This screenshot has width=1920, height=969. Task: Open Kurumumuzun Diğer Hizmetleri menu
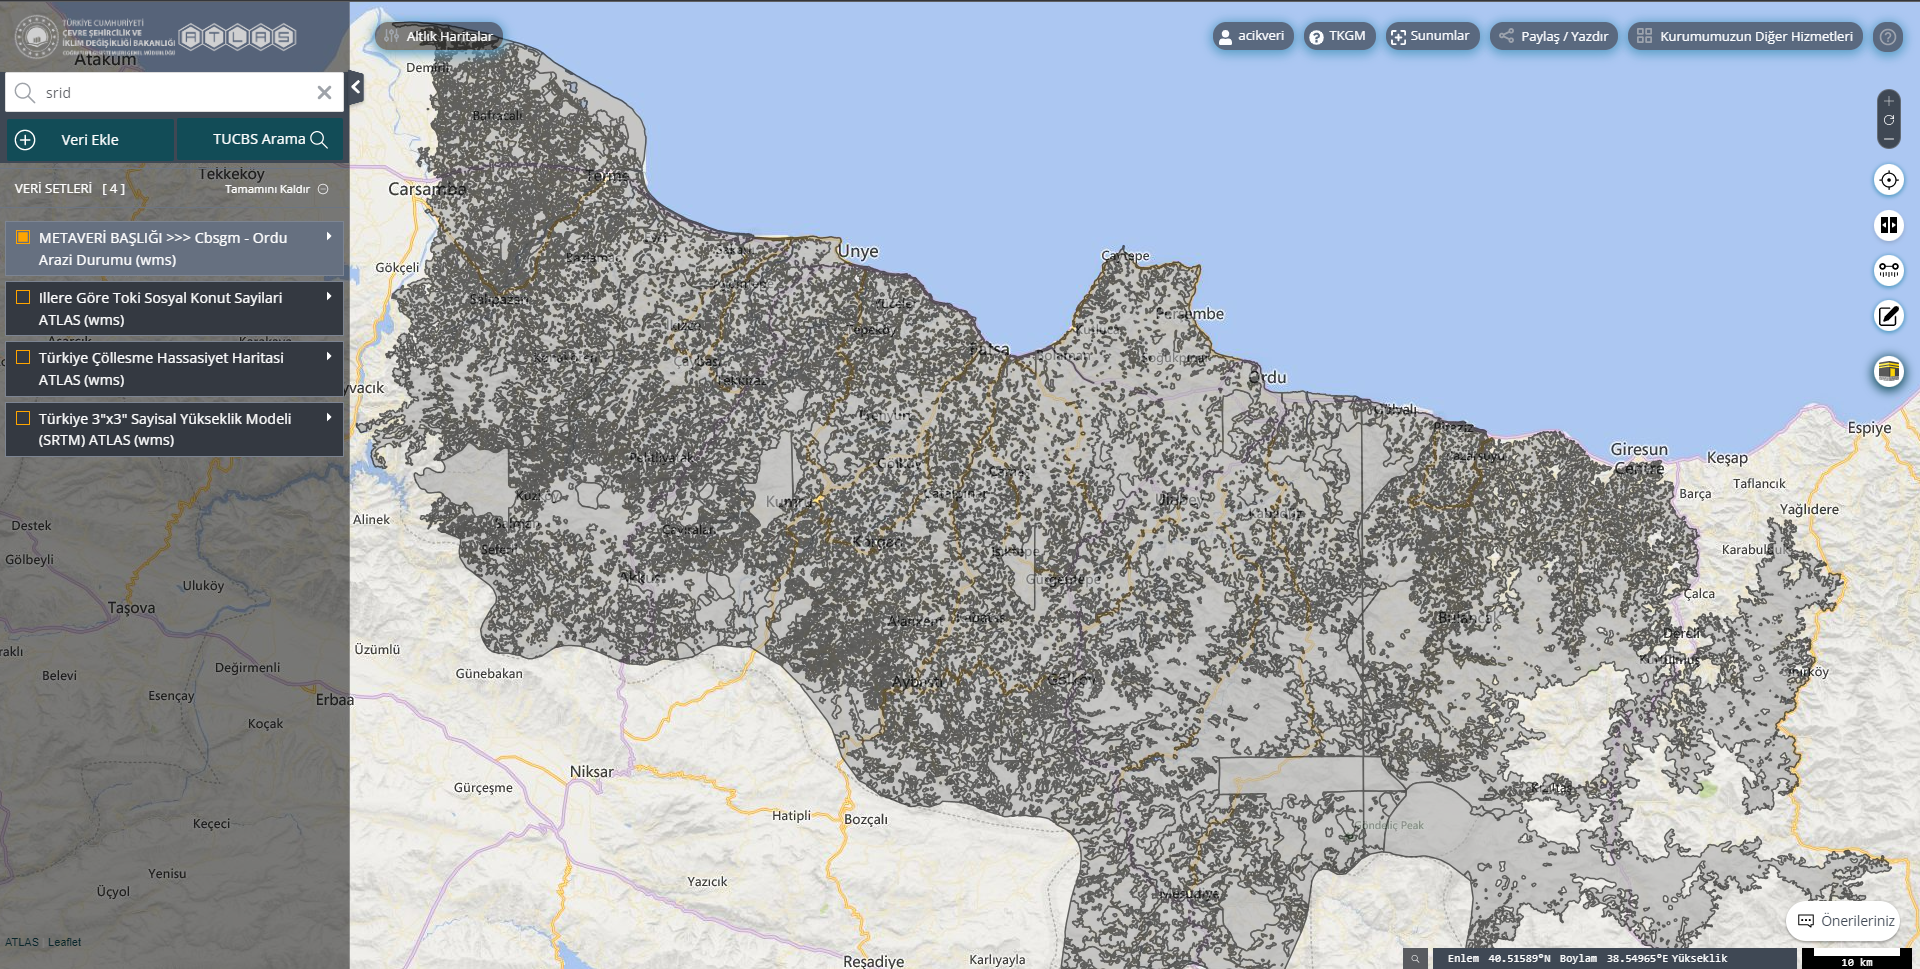click(x=1745, y=36)
